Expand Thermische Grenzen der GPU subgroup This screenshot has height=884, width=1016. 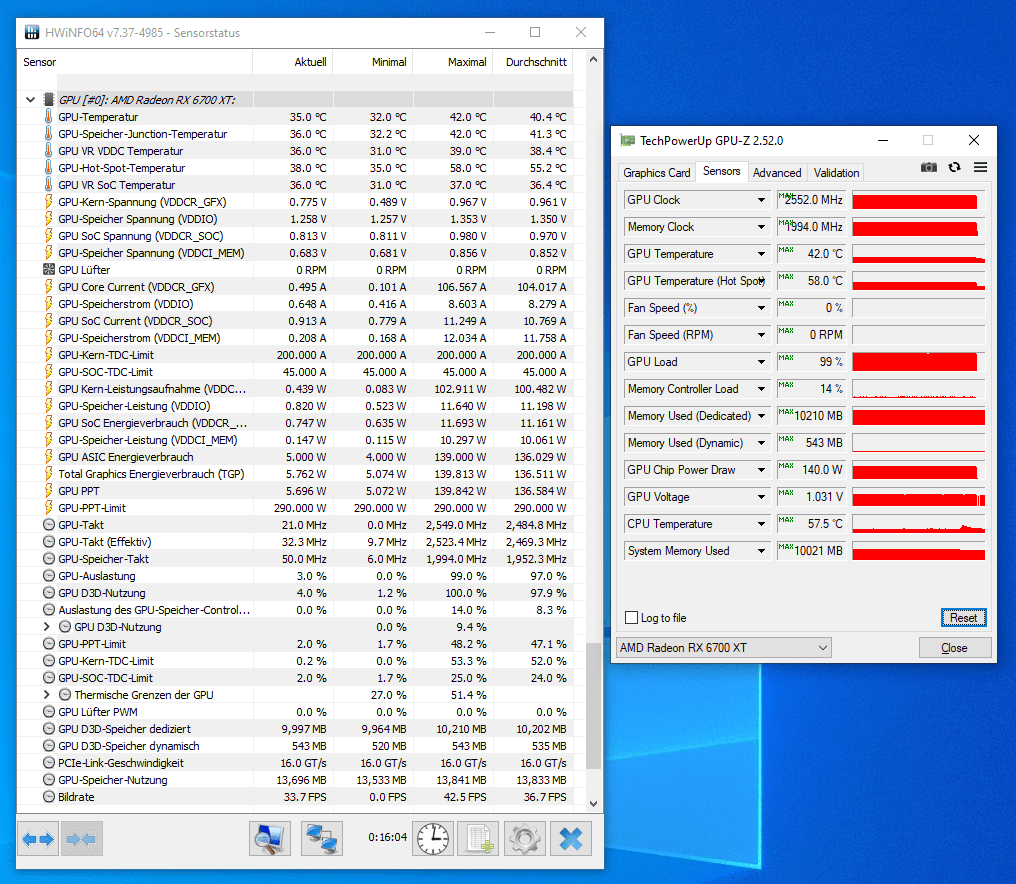point(47,695)
